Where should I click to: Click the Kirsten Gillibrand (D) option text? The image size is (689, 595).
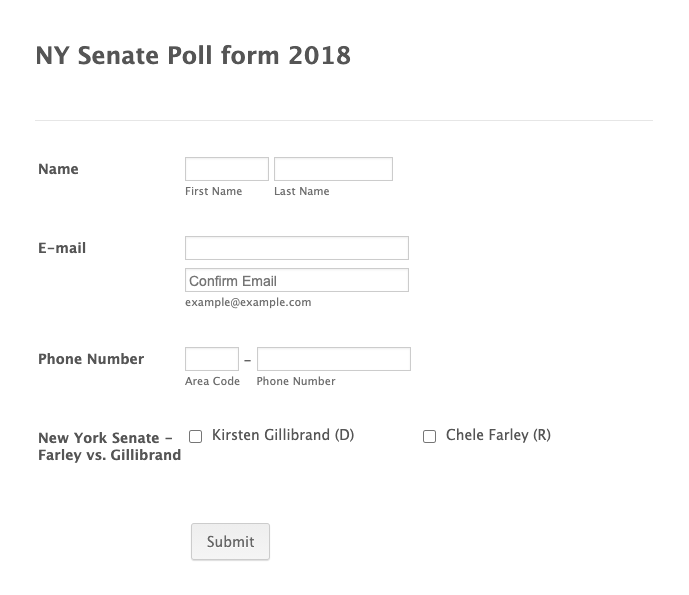coord(283,435)
